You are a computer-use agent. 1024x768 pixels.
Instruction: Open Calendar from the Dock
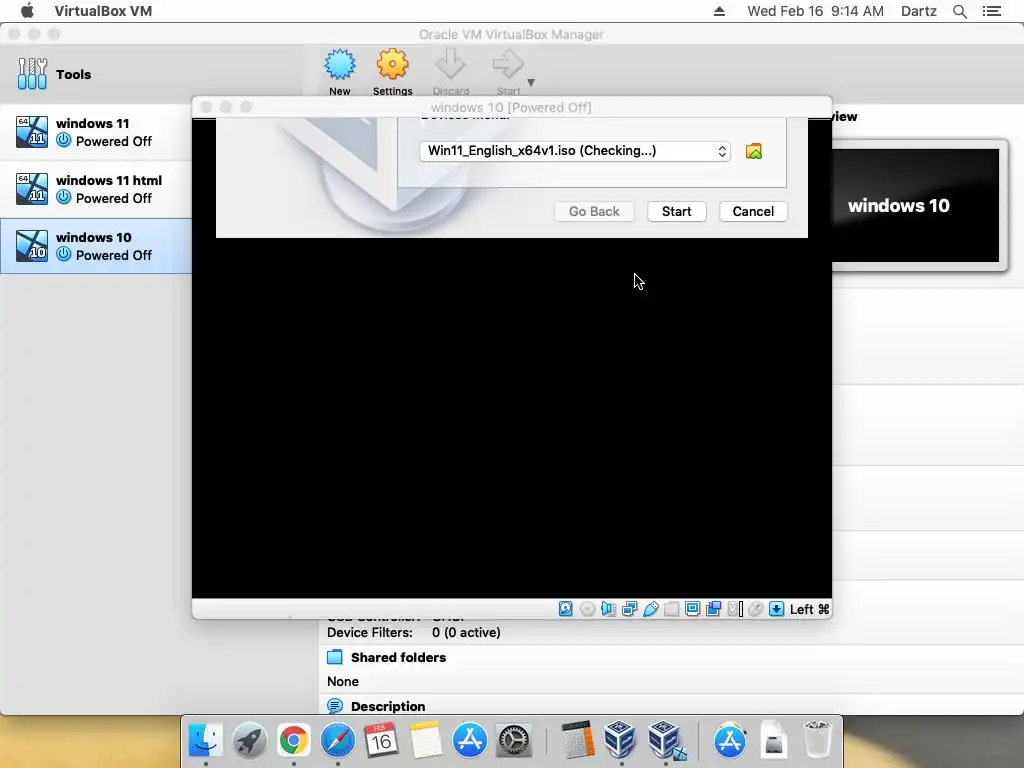(381, 740)
